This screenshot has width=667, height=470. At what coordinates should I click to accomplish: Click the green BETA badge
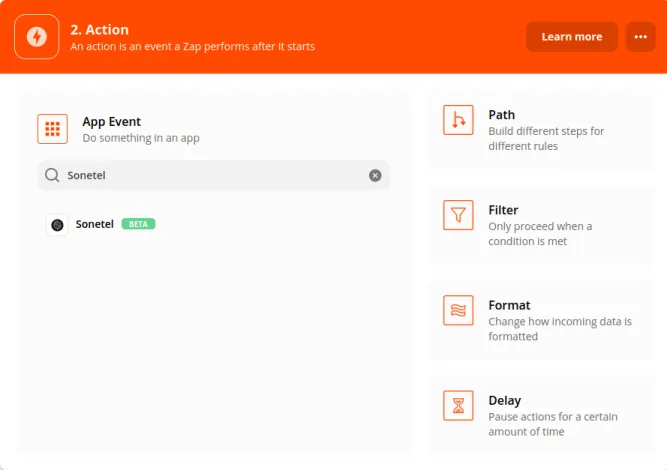click(x=138, y=224)
